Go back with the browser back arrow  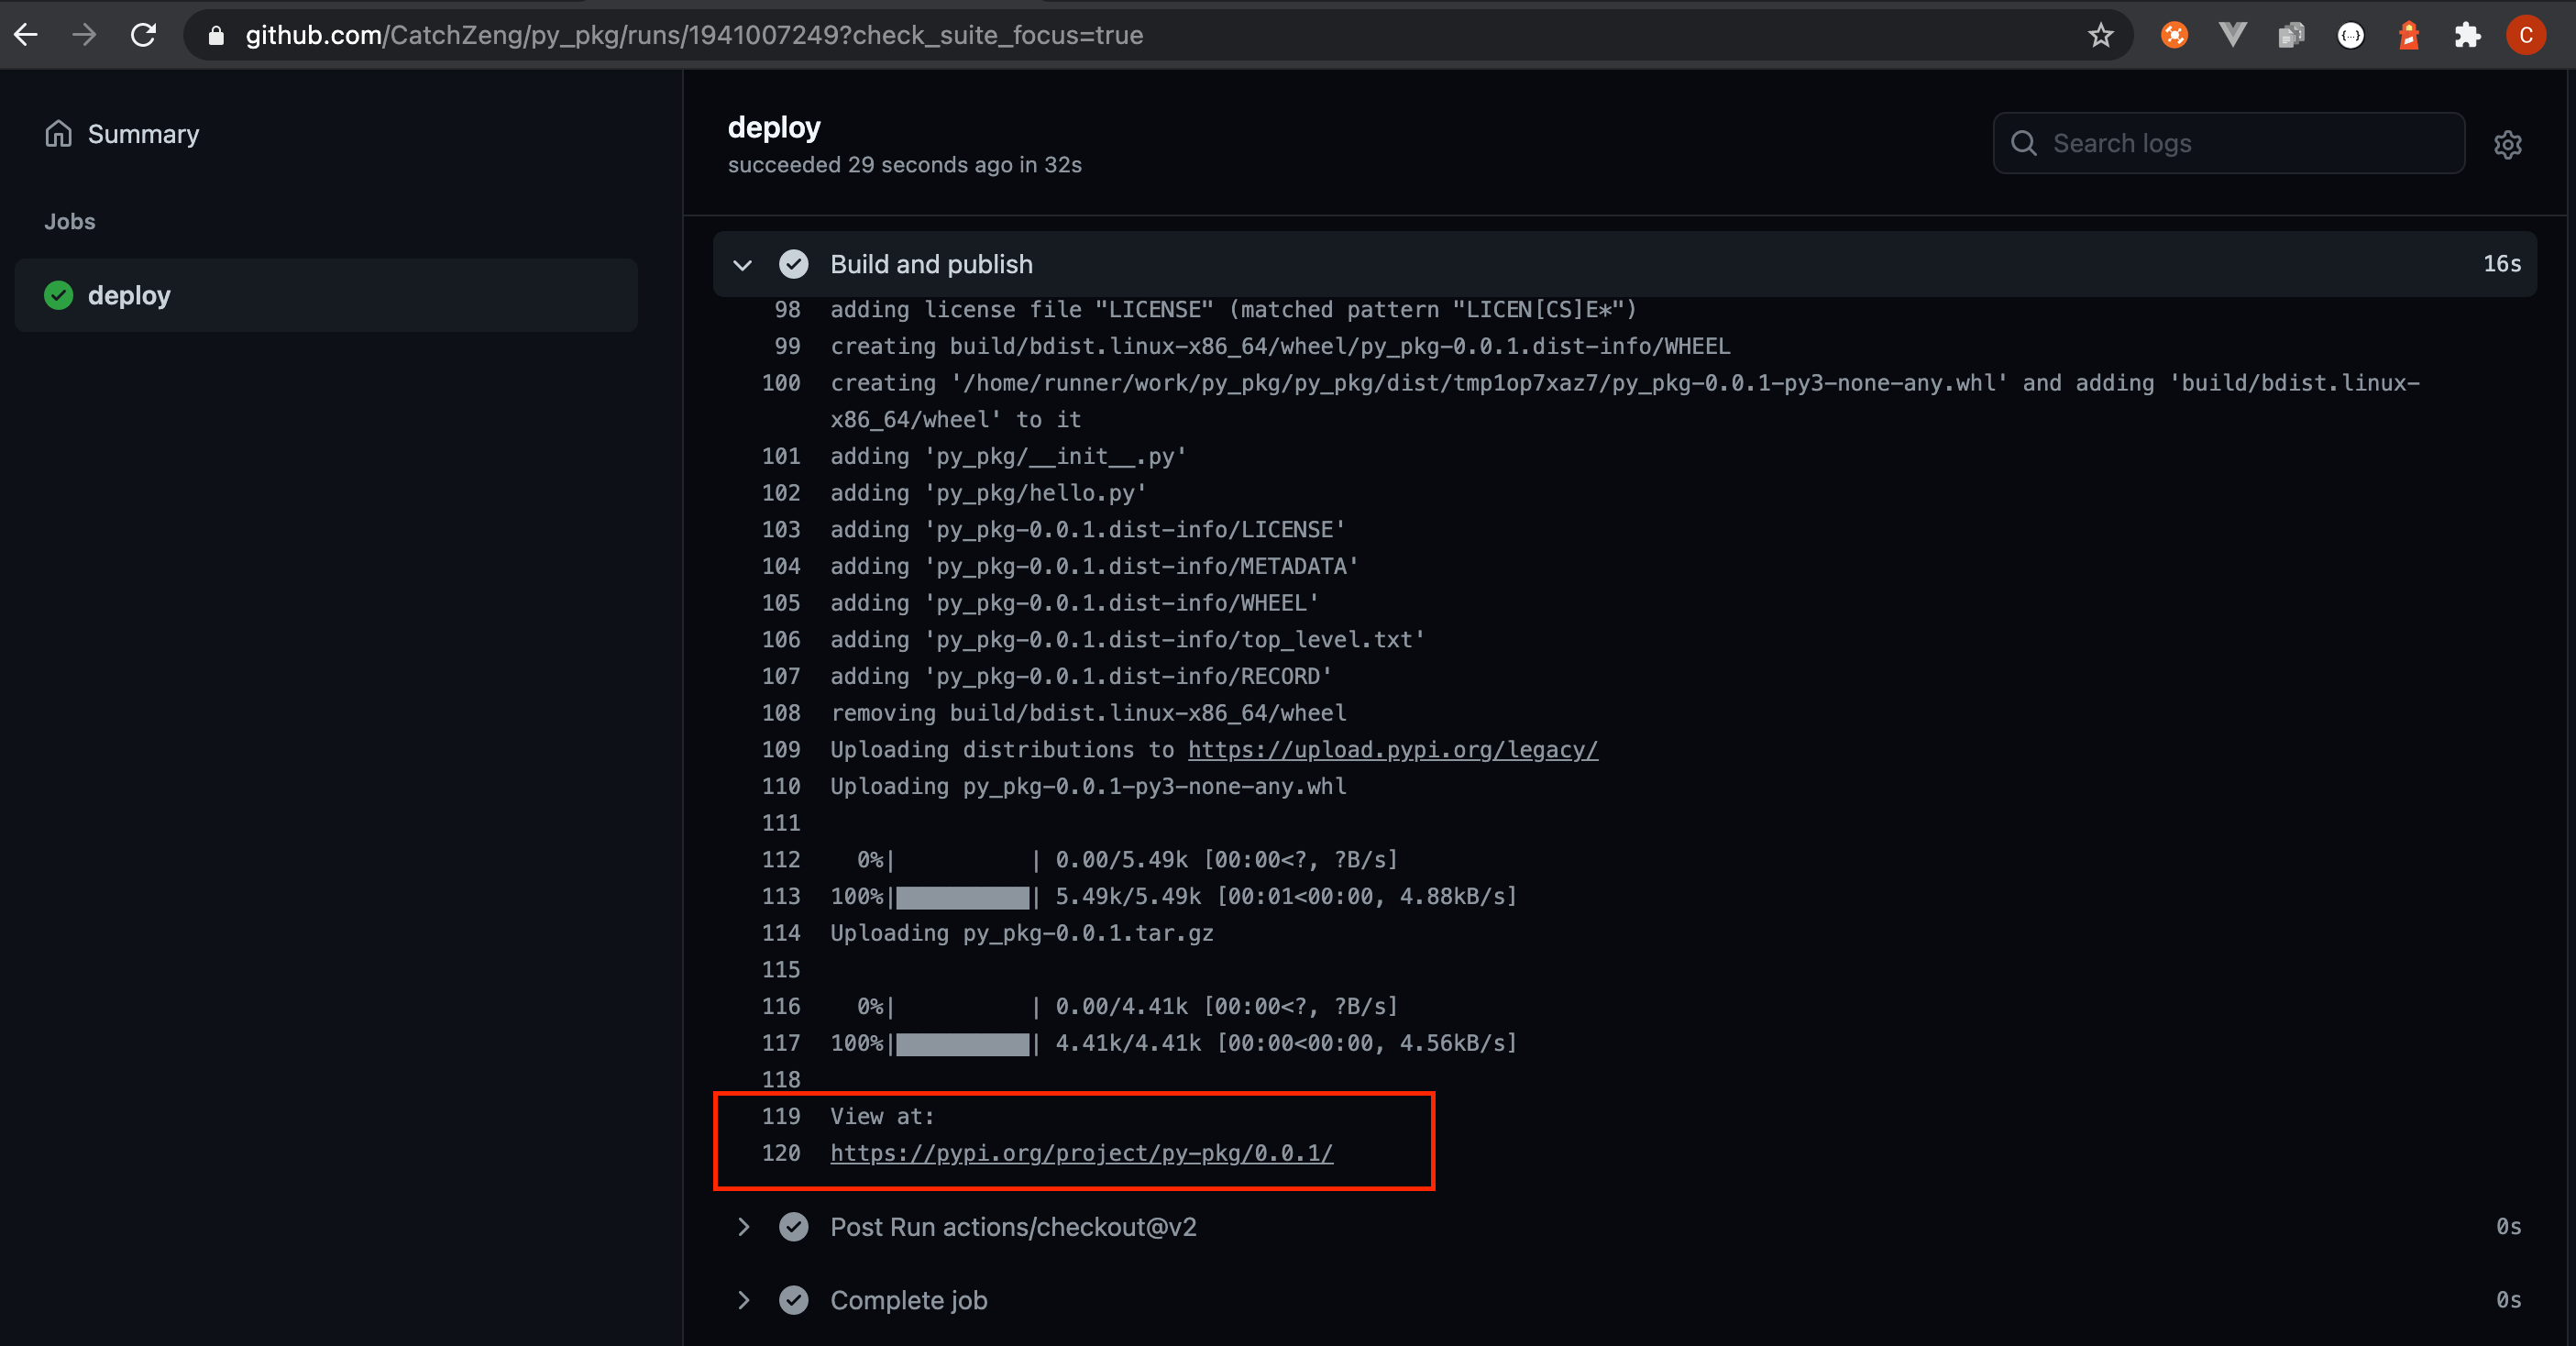click(x=27, y=35)
